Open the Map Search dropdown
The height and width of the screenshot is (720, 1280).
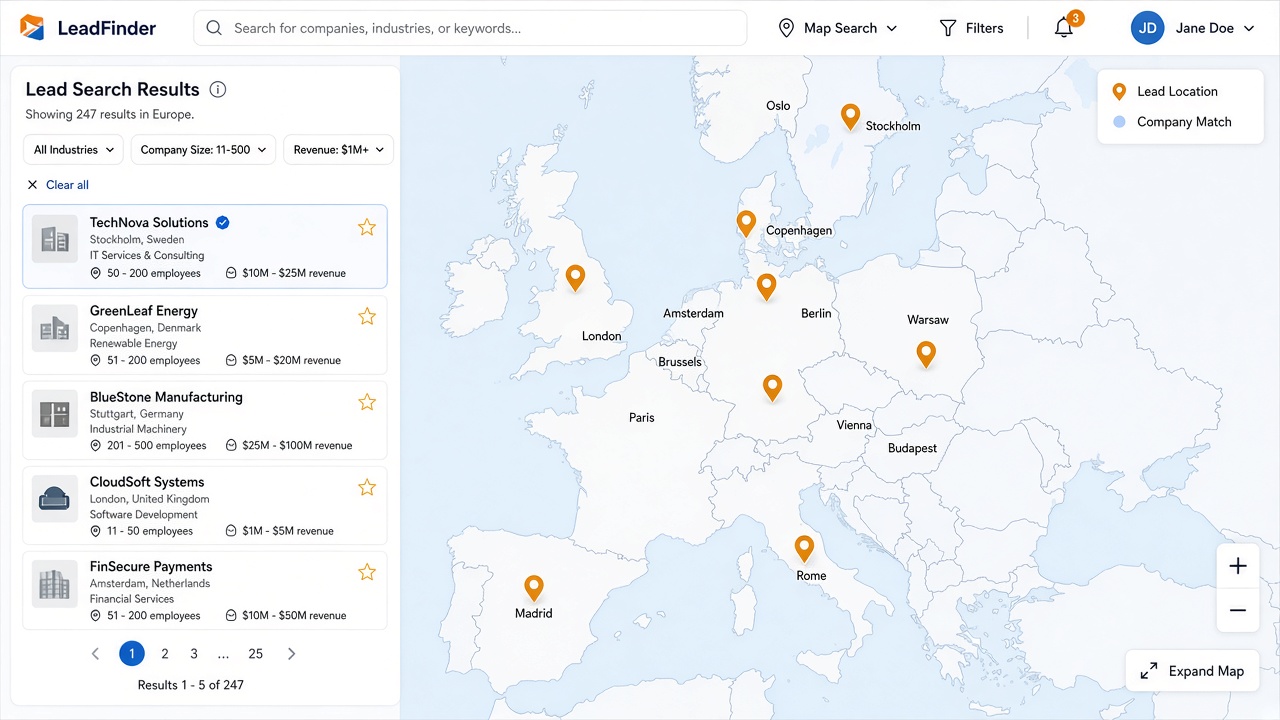(x=838, y=28)
